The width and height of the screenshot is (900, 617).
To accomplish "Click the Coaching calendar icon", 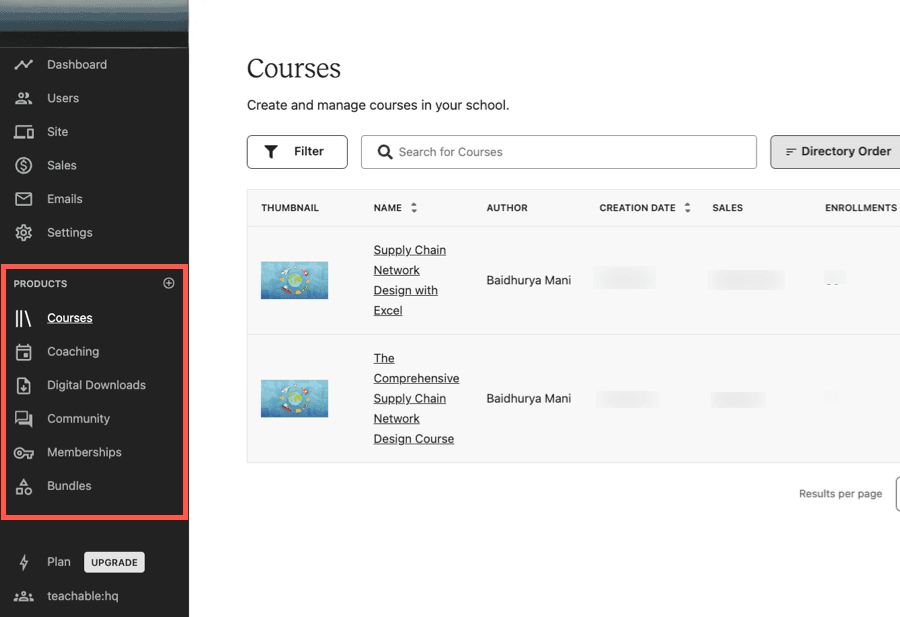I will coord(24,352).
